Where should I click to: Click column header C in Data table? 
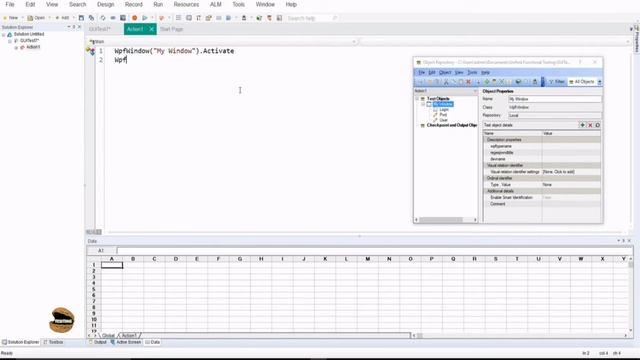154,259
